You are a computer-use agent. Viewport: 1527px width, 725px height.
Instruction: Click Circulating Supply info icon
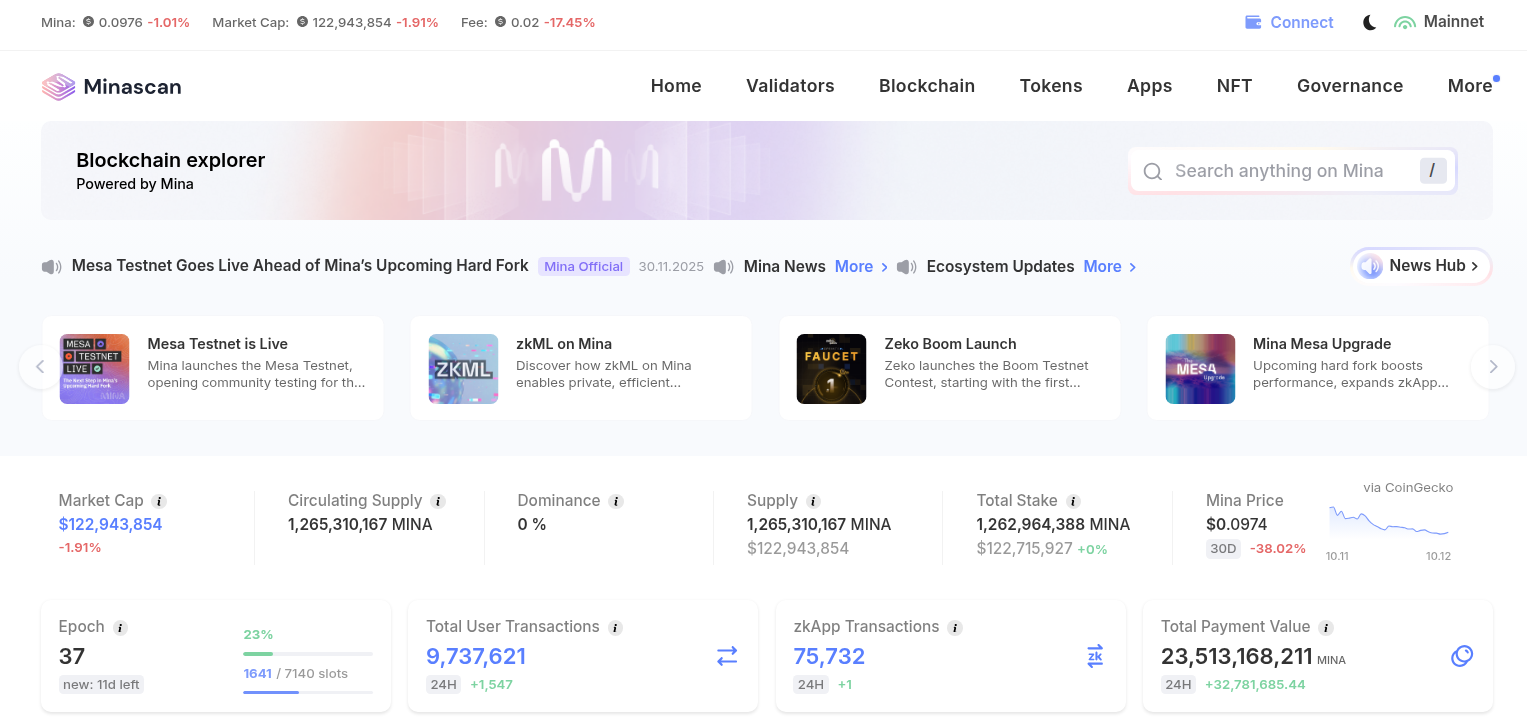[438, 501]
